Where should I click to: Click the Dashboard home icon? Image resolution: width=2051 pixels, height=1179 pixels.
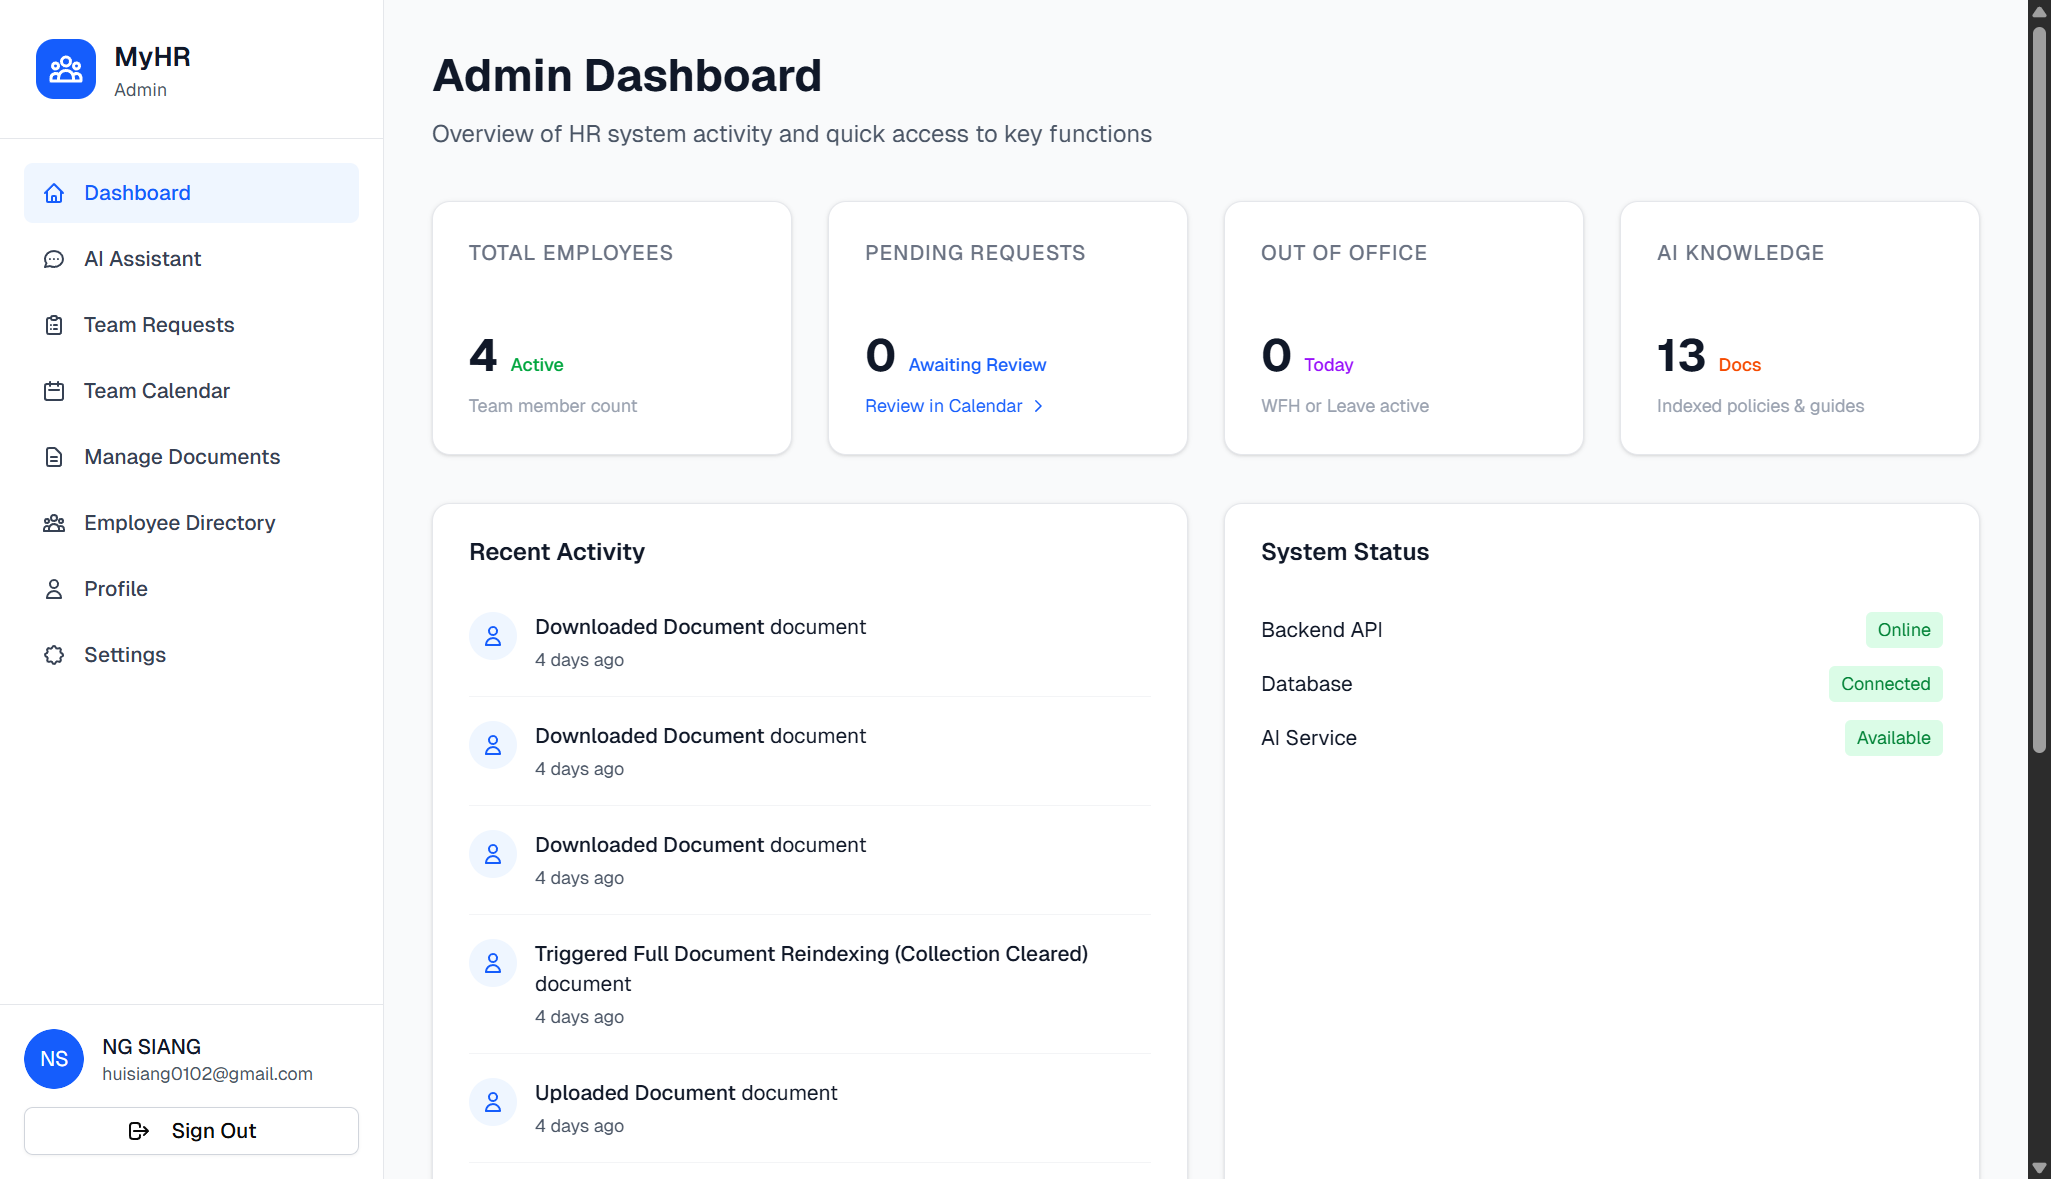pos(54,193)
